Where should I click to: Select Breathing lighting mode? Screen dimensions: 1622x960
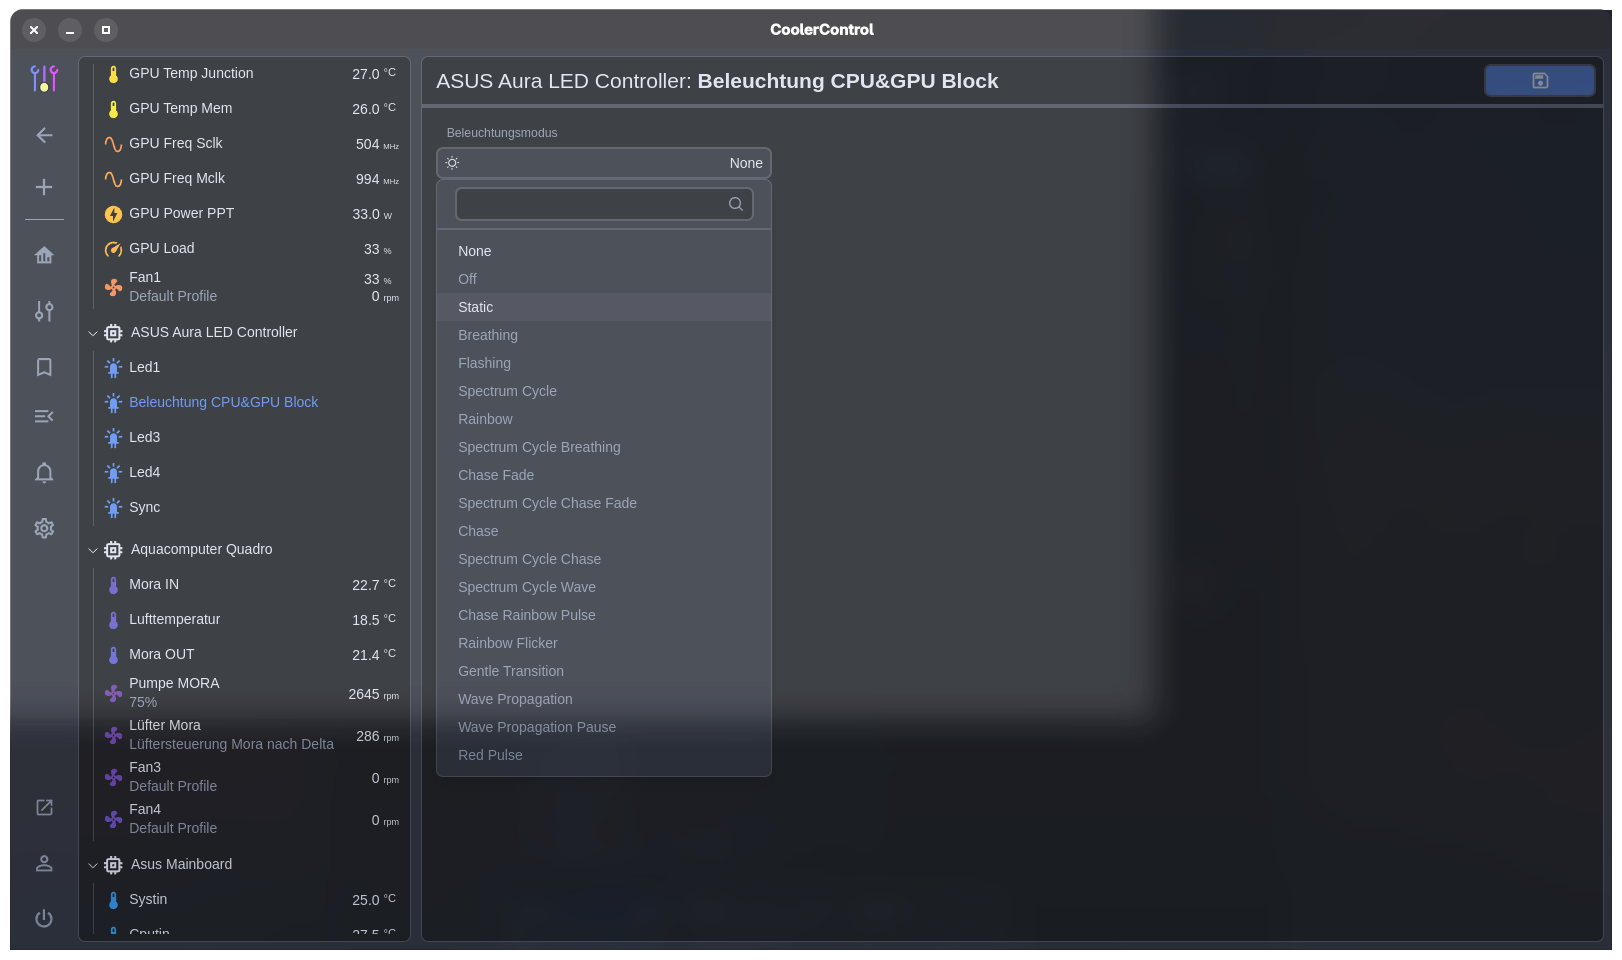click(604, 335)
